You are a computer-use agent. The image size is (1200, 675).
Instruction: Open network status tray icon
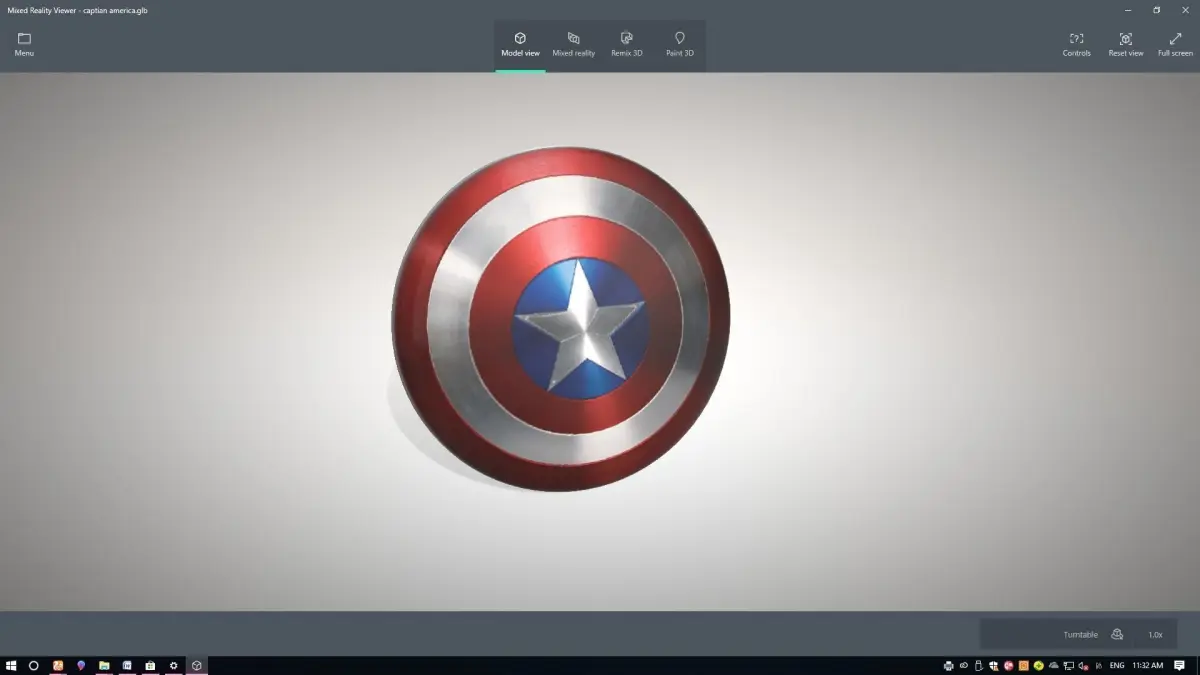1069,665
